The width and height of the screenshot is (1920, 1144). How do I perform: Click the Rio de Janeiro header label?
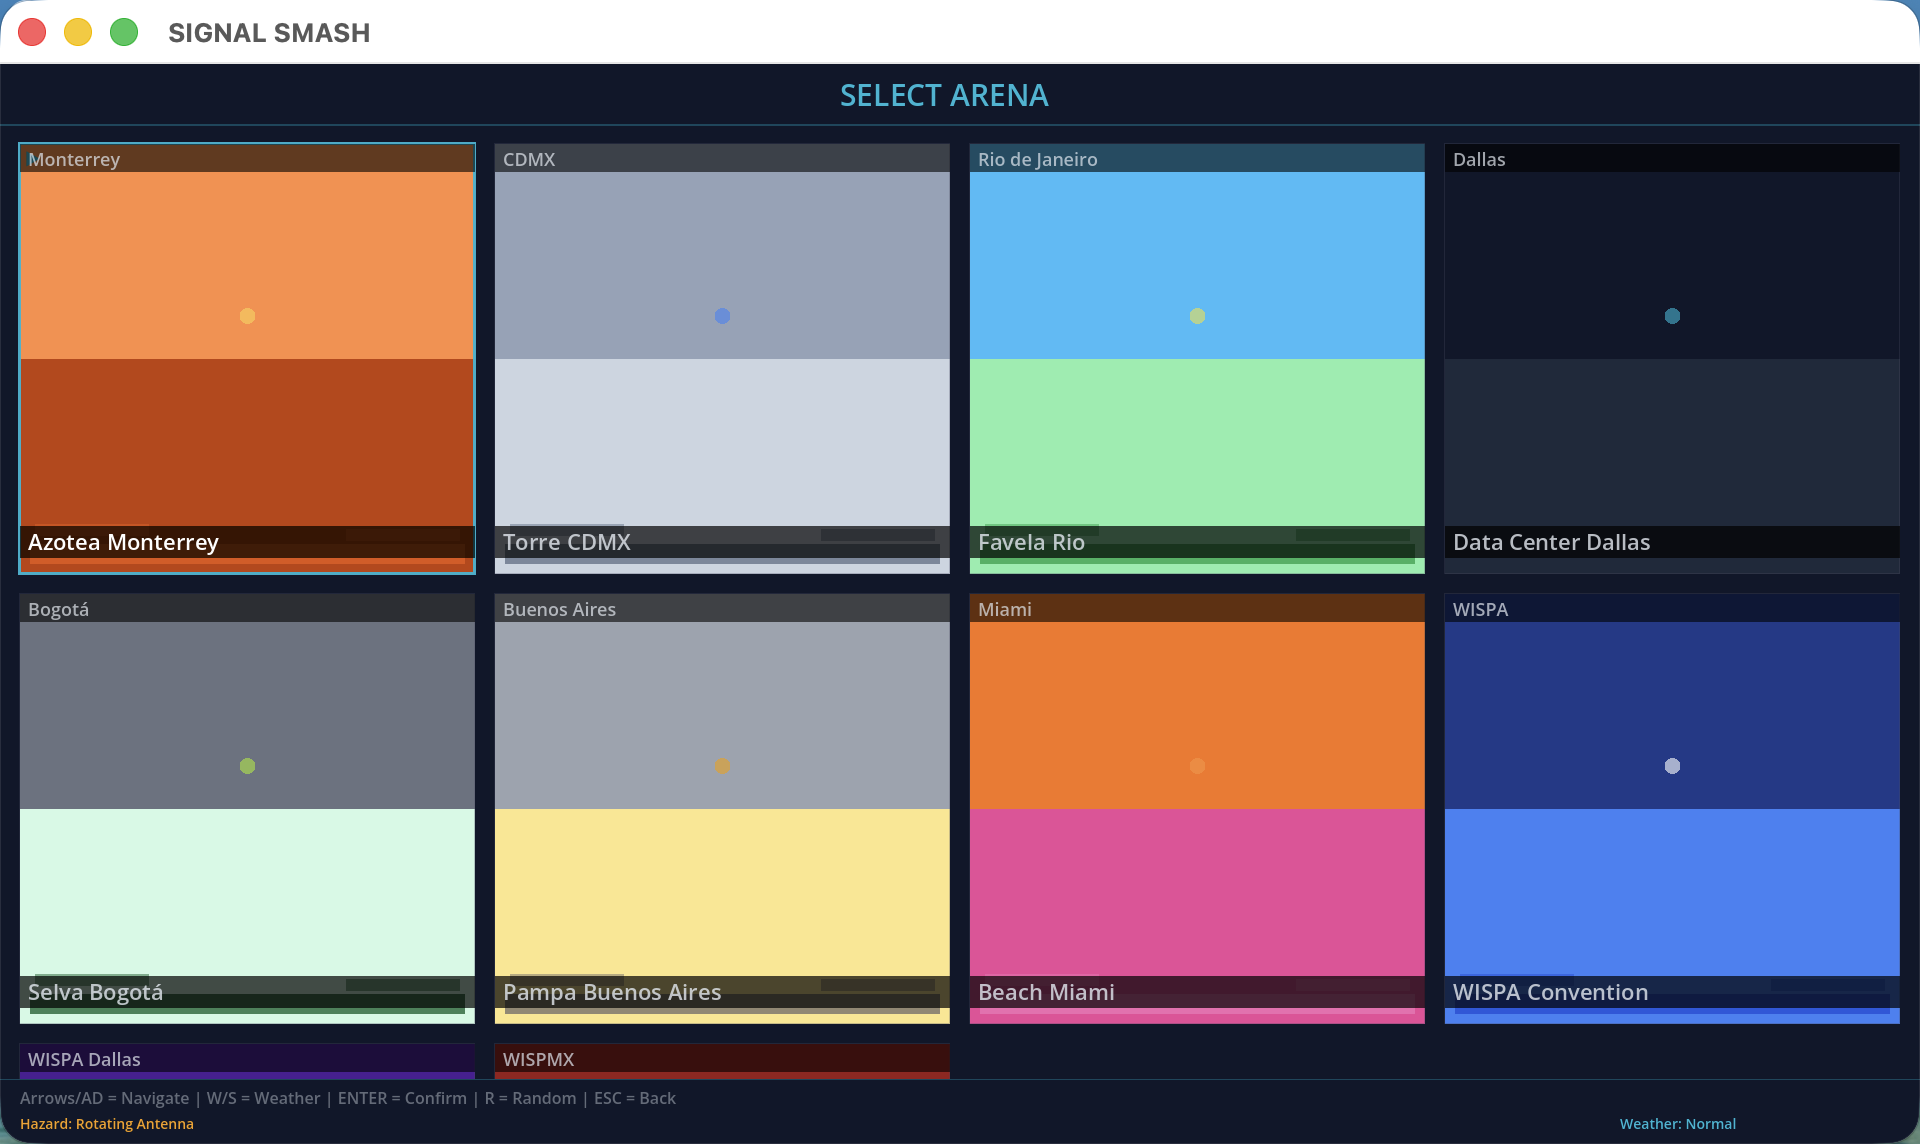click(x=1037, y=159)
